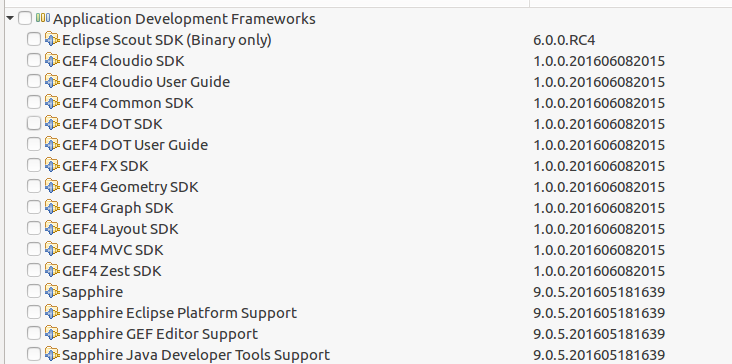This screenshot has height=364, width=732.
Task: Check the GEF4 Common SDK checkbox
Action: click(34, 102)
